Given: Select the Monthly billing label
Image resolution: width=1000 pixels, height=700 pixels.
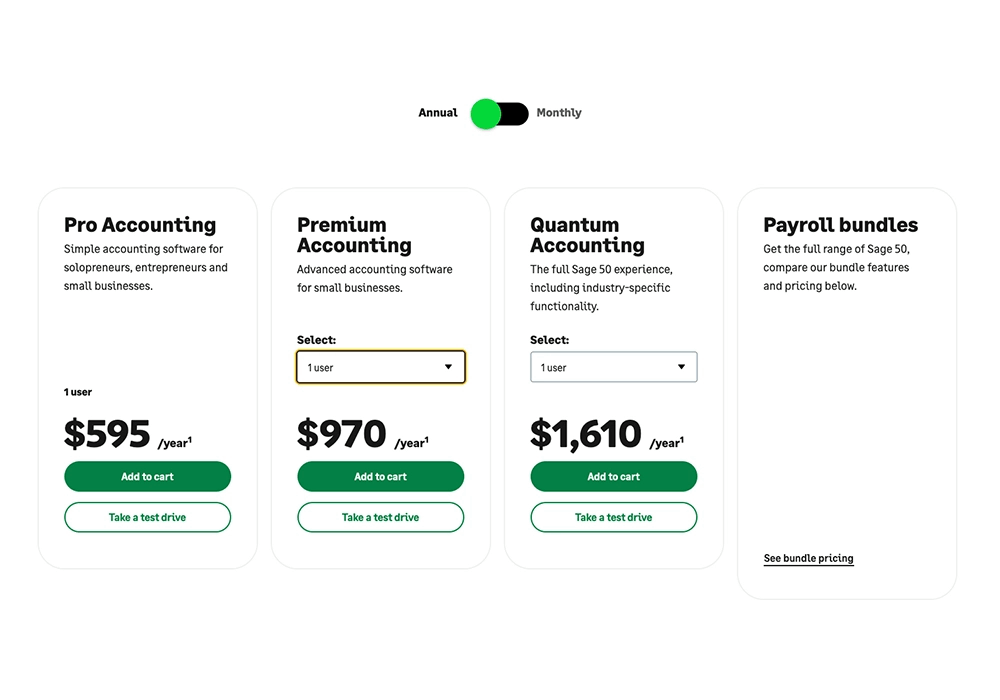Looking at the screenshot, I should pos(559,113).
